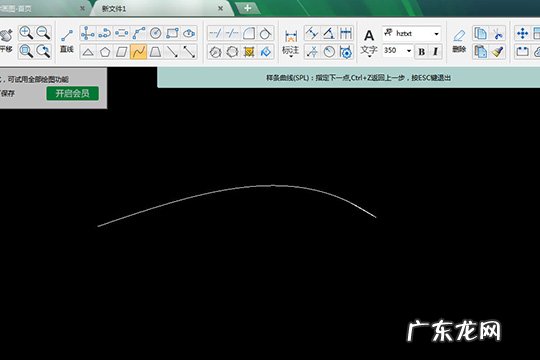
Task: Expand the 文字 dropdown arrow
Action: pyautogui.click(x=369, y=56)
